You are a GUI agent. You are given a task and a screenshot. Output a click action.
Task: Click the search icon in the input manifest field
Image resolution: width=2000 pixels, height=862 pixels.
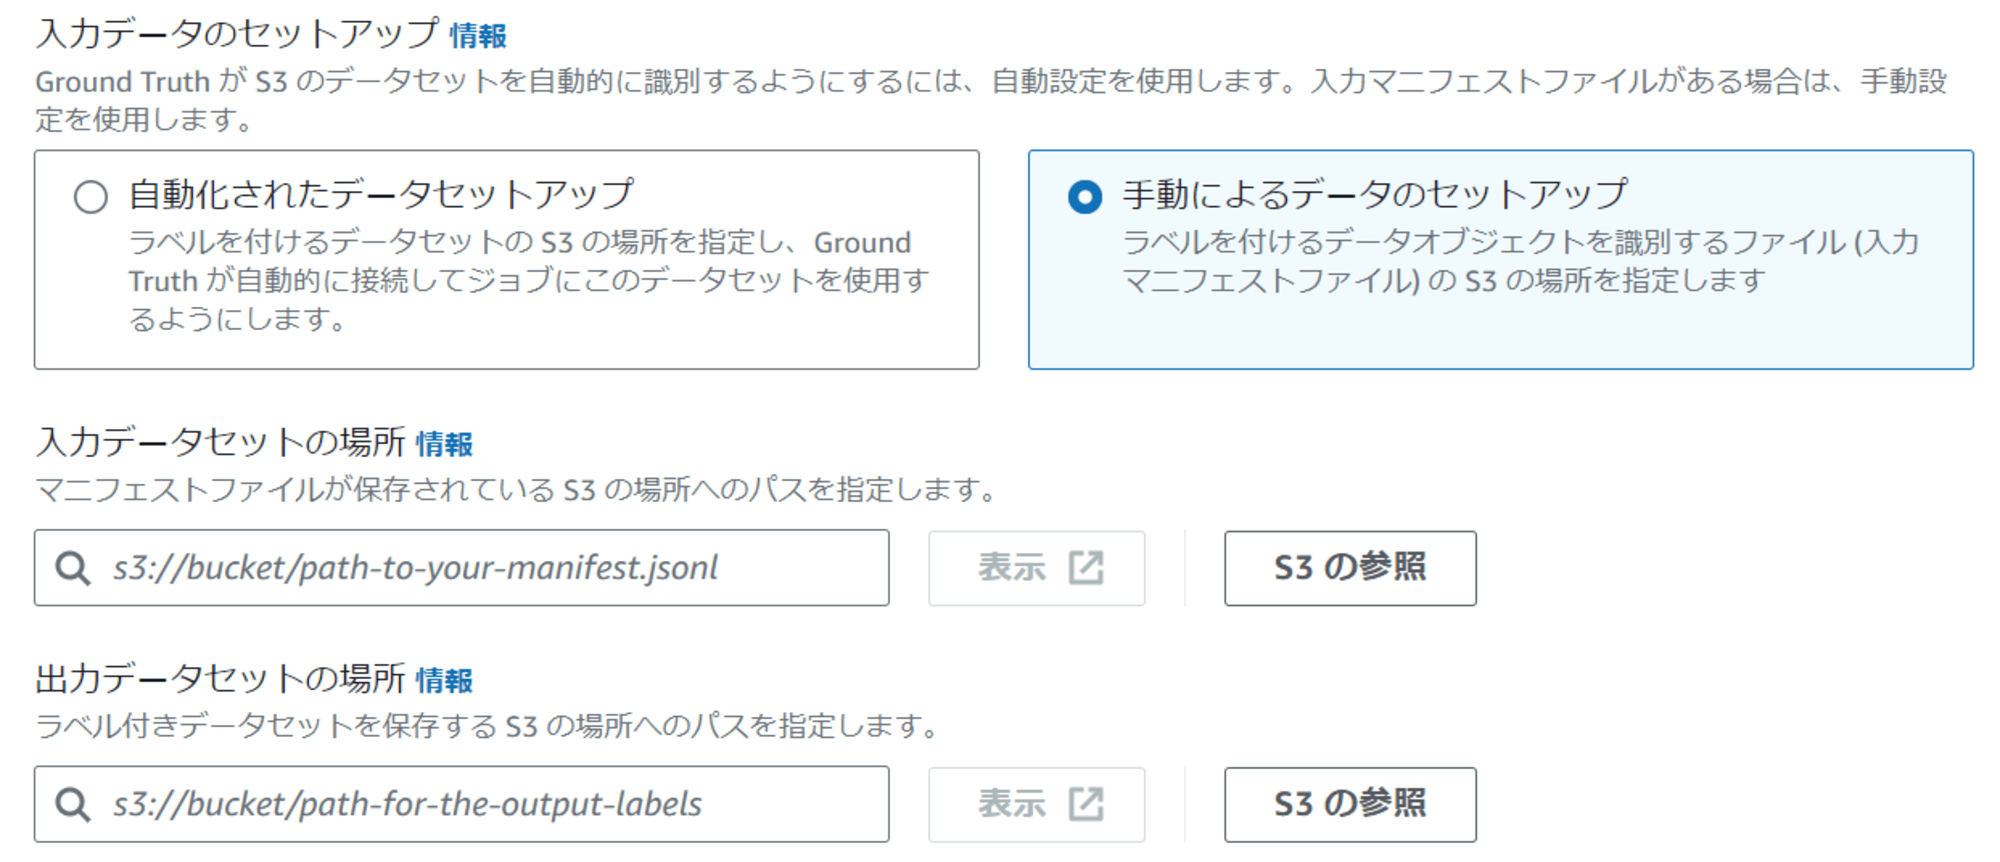pos(73,568)
